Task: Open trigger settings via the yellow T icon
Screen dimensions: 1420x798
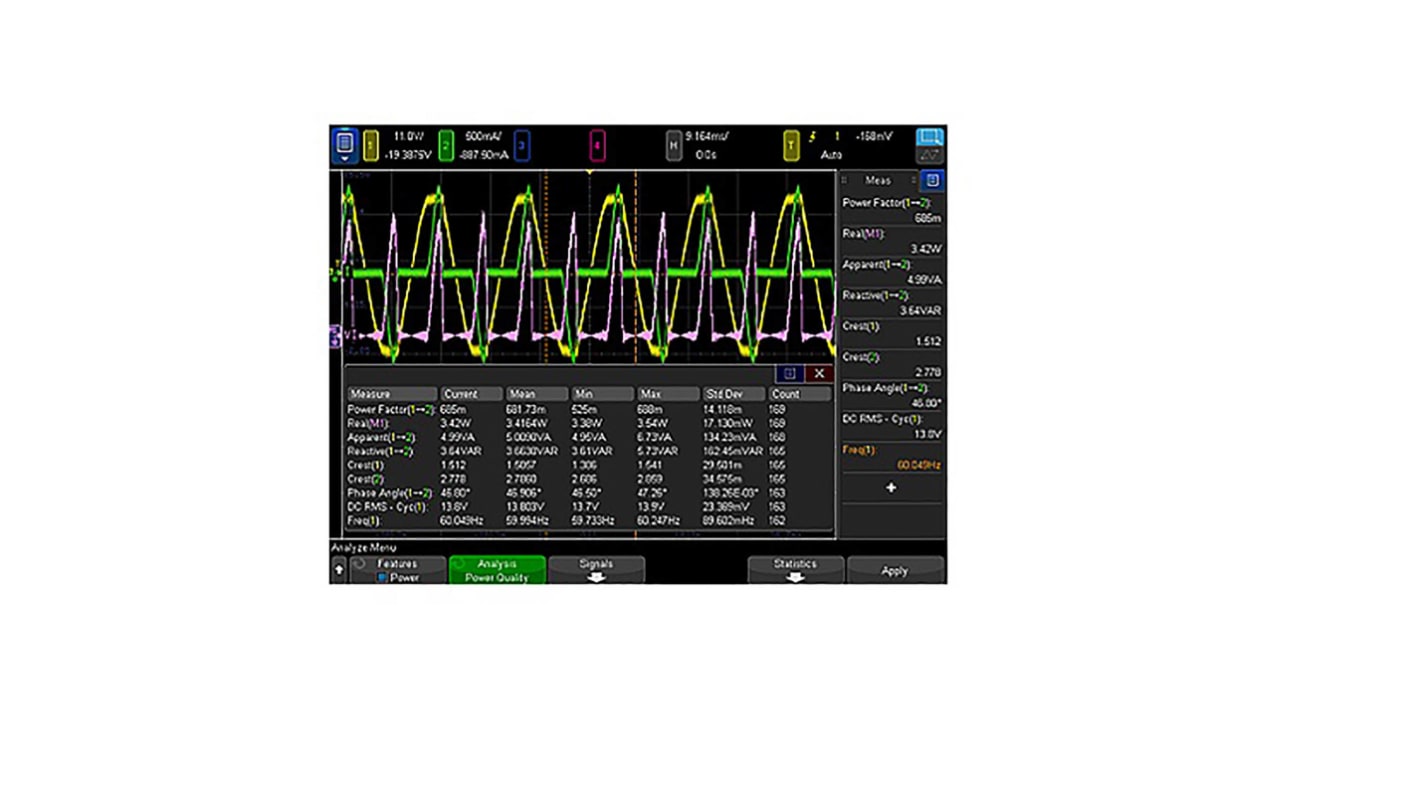Action: click(x=790, y=145)
